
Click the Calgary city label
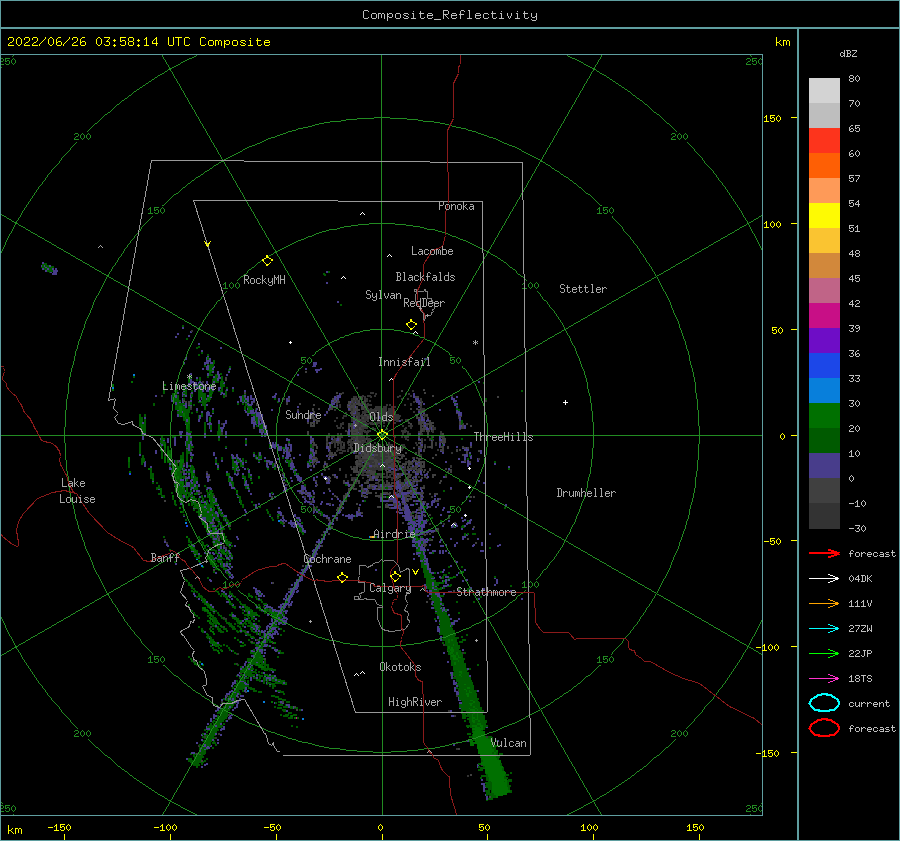click(x=390, y=588)
